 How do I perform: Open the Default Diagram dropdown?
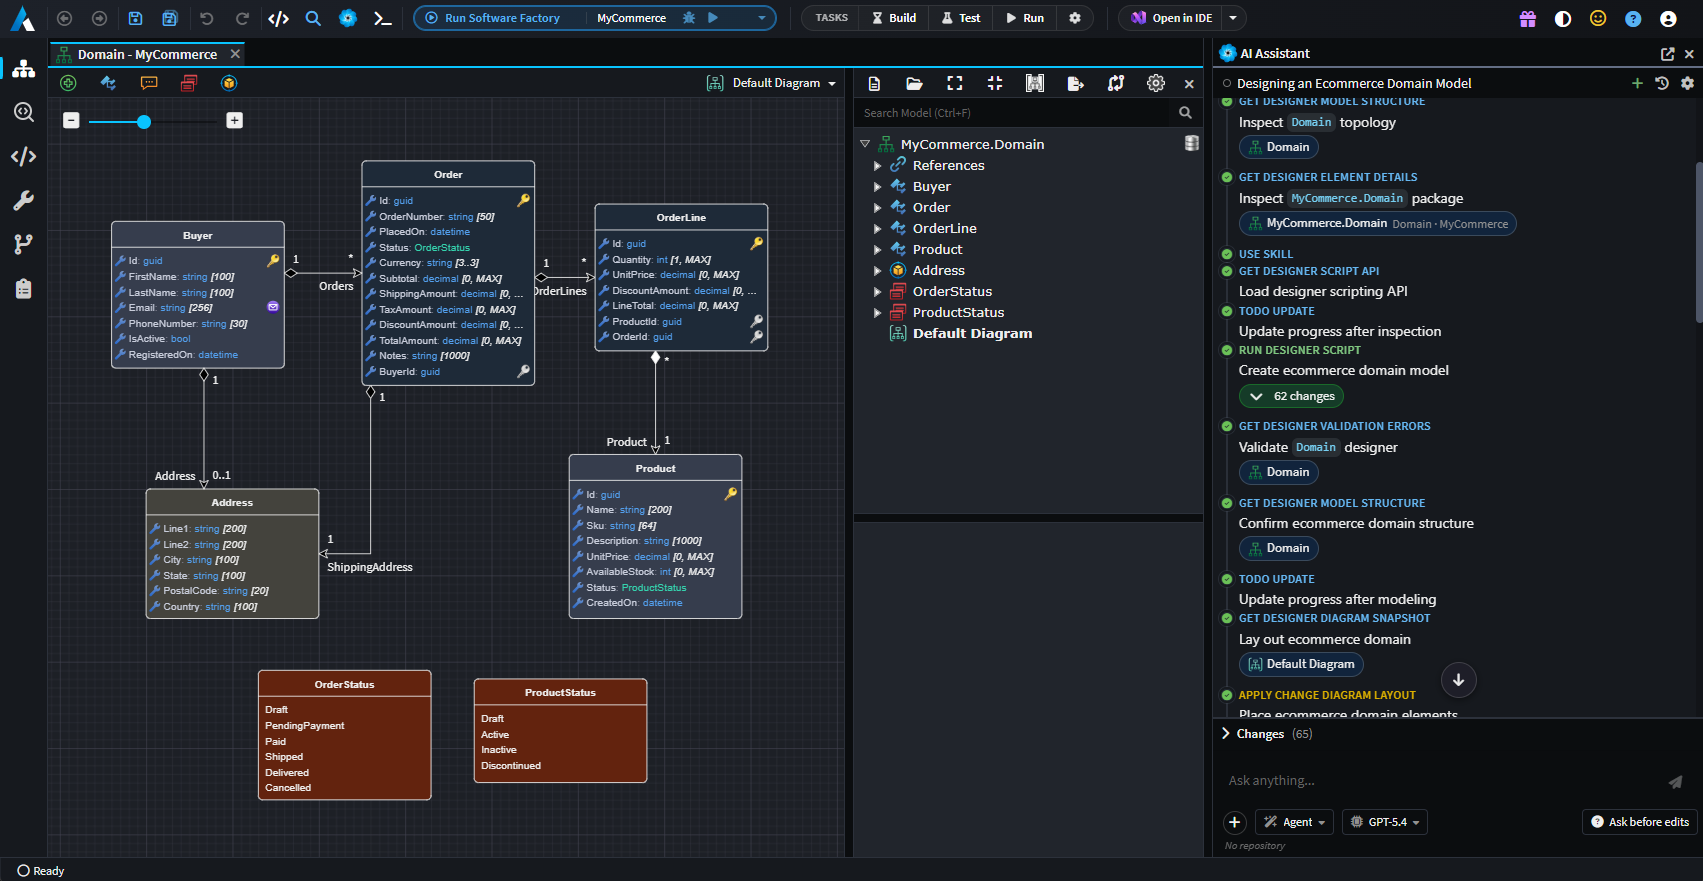point(771,83)
